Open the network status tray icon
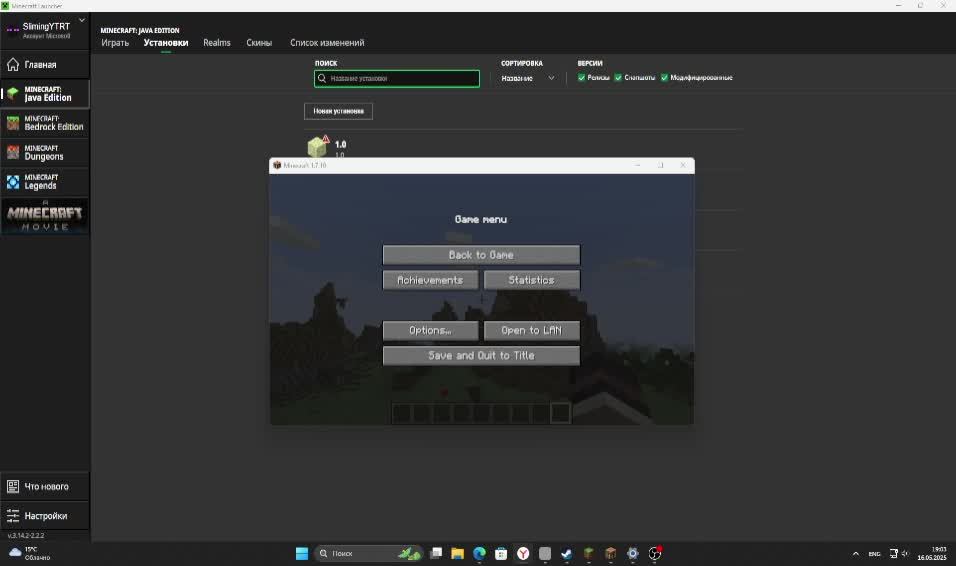This screenshot has width=956, height=566. pyautogui.click(x=893, y=554)
